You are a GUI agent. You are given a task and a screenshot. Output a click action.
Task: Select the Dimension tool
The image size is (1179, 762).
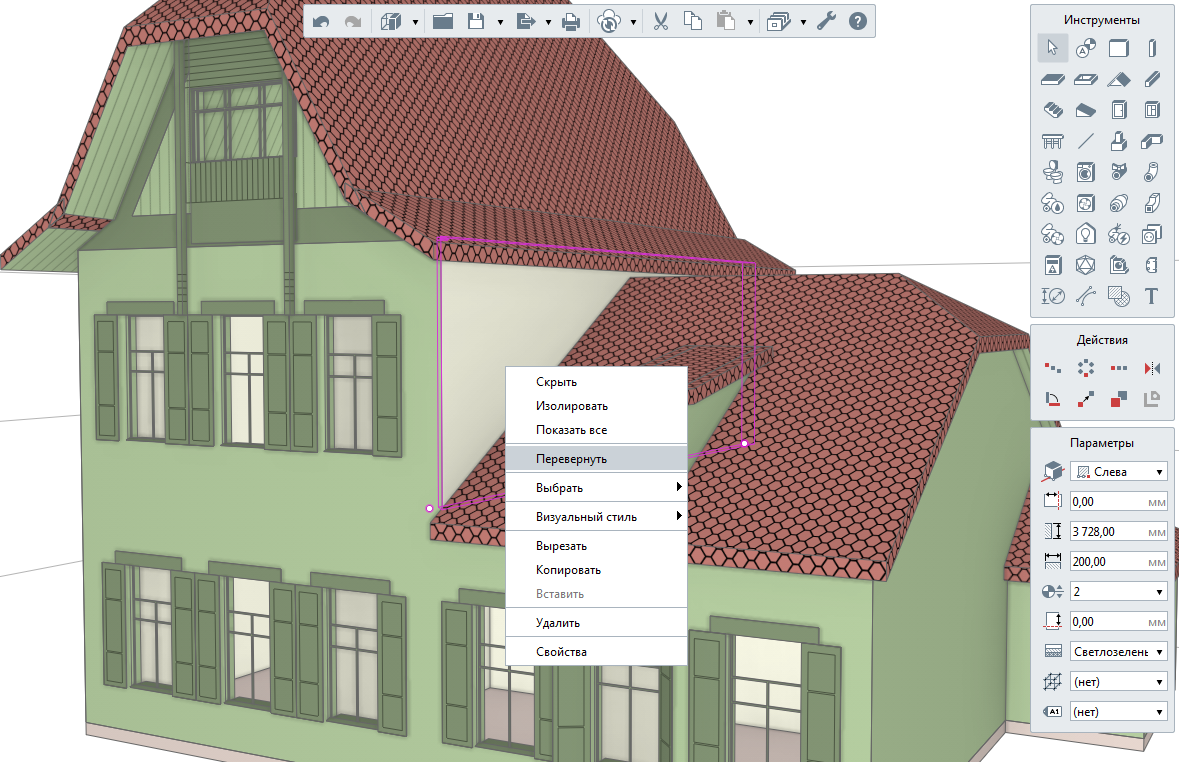coord(1053,296)
